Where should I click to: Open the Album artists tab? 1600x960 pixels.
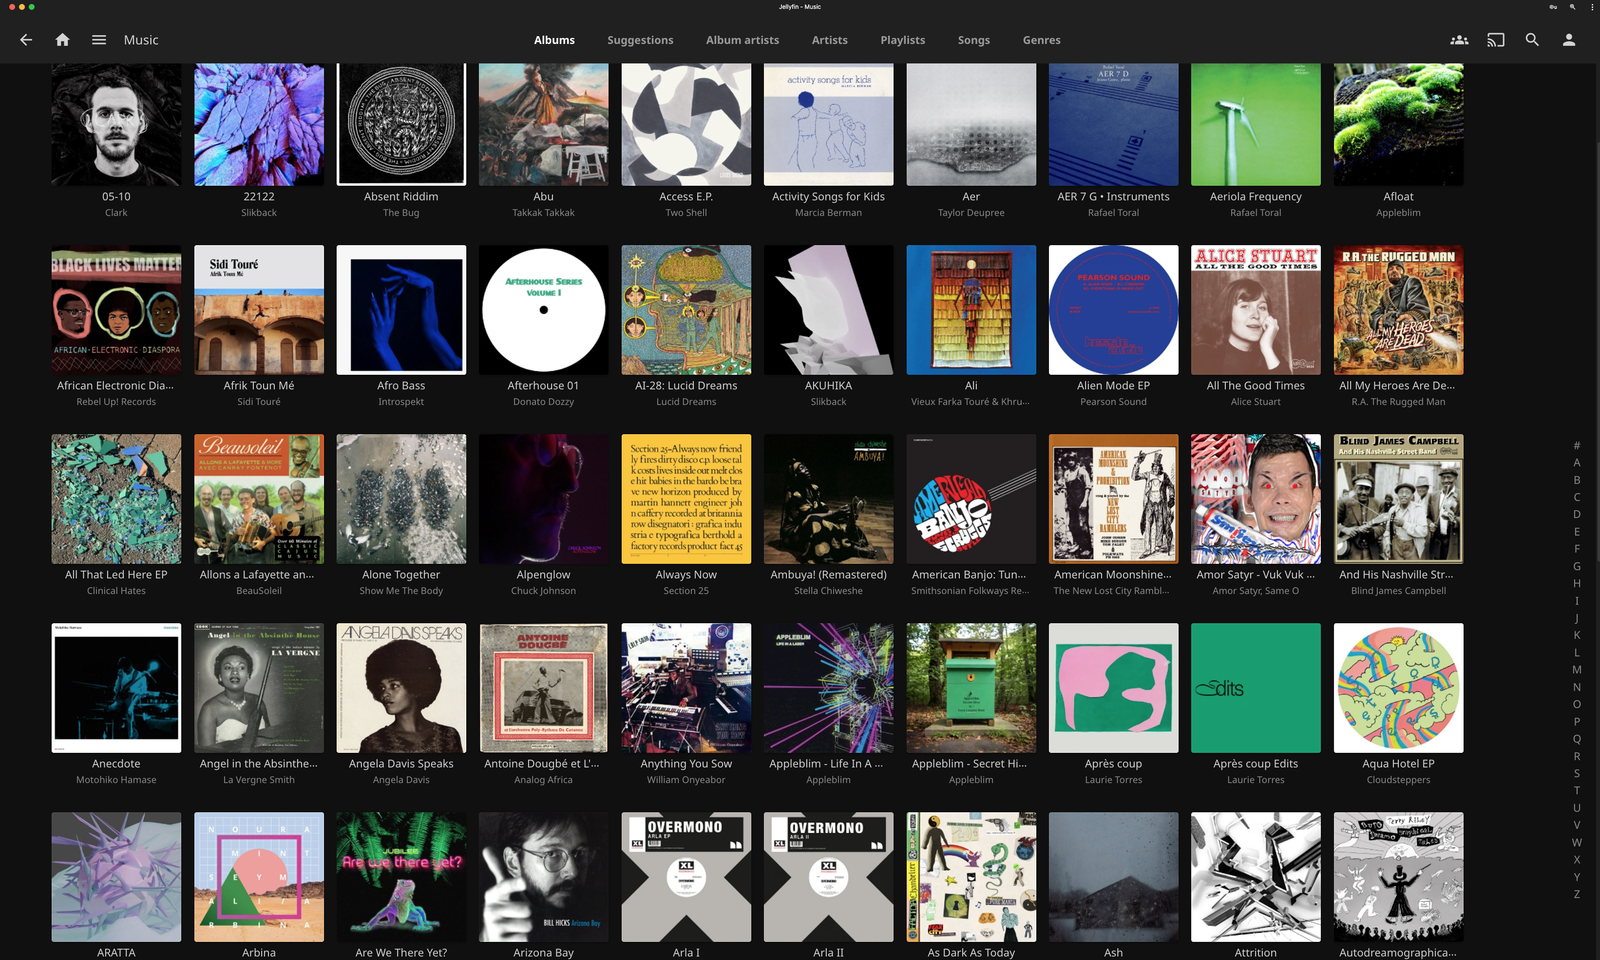click(x=742, y=40)
